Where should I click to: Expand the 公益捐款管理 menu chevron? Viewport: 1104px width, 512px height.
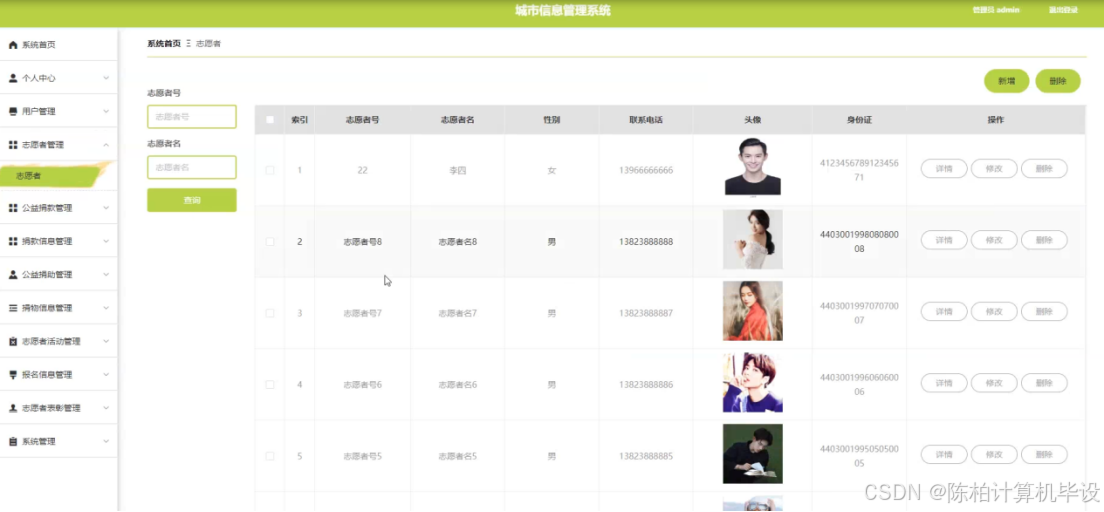(106, 208)
